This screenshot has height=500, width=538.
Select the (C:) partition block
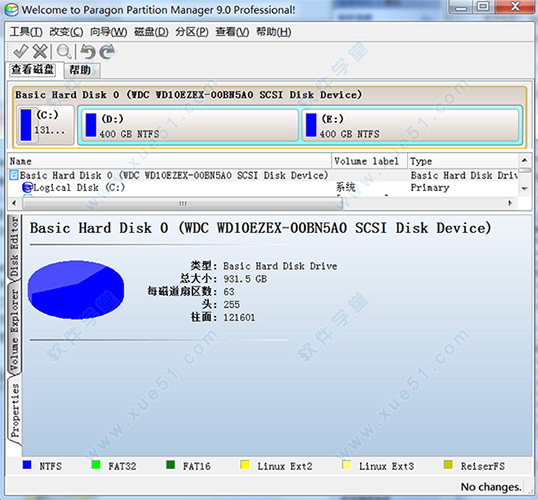point(45,125)
